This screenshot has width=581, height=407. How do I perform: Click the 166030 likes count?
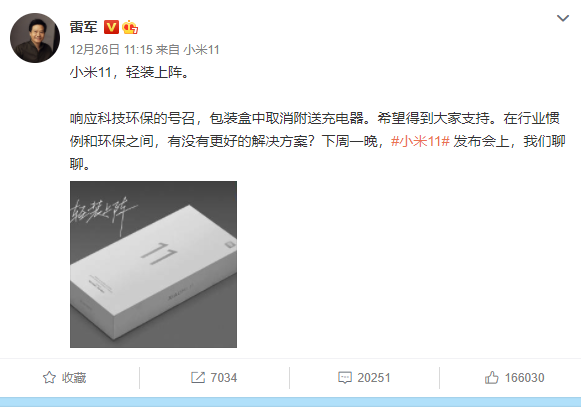[524, 377]
